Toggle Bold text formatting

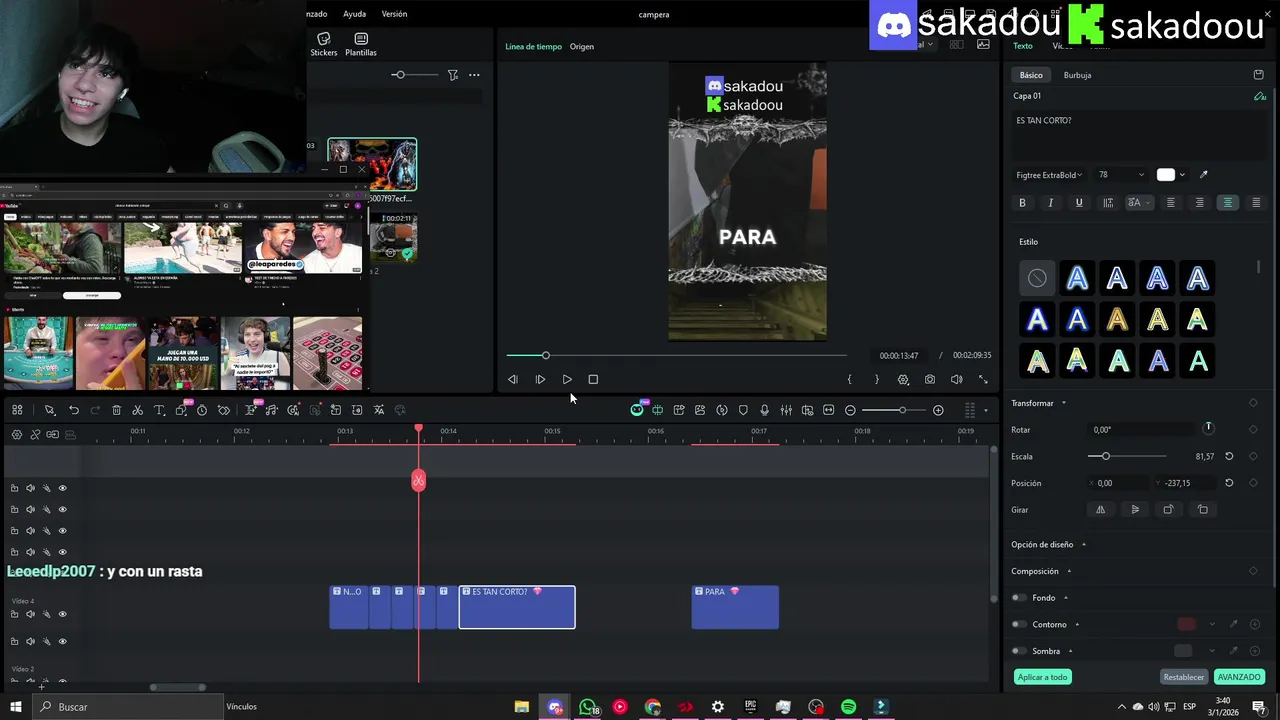(x=1022, y=203)
